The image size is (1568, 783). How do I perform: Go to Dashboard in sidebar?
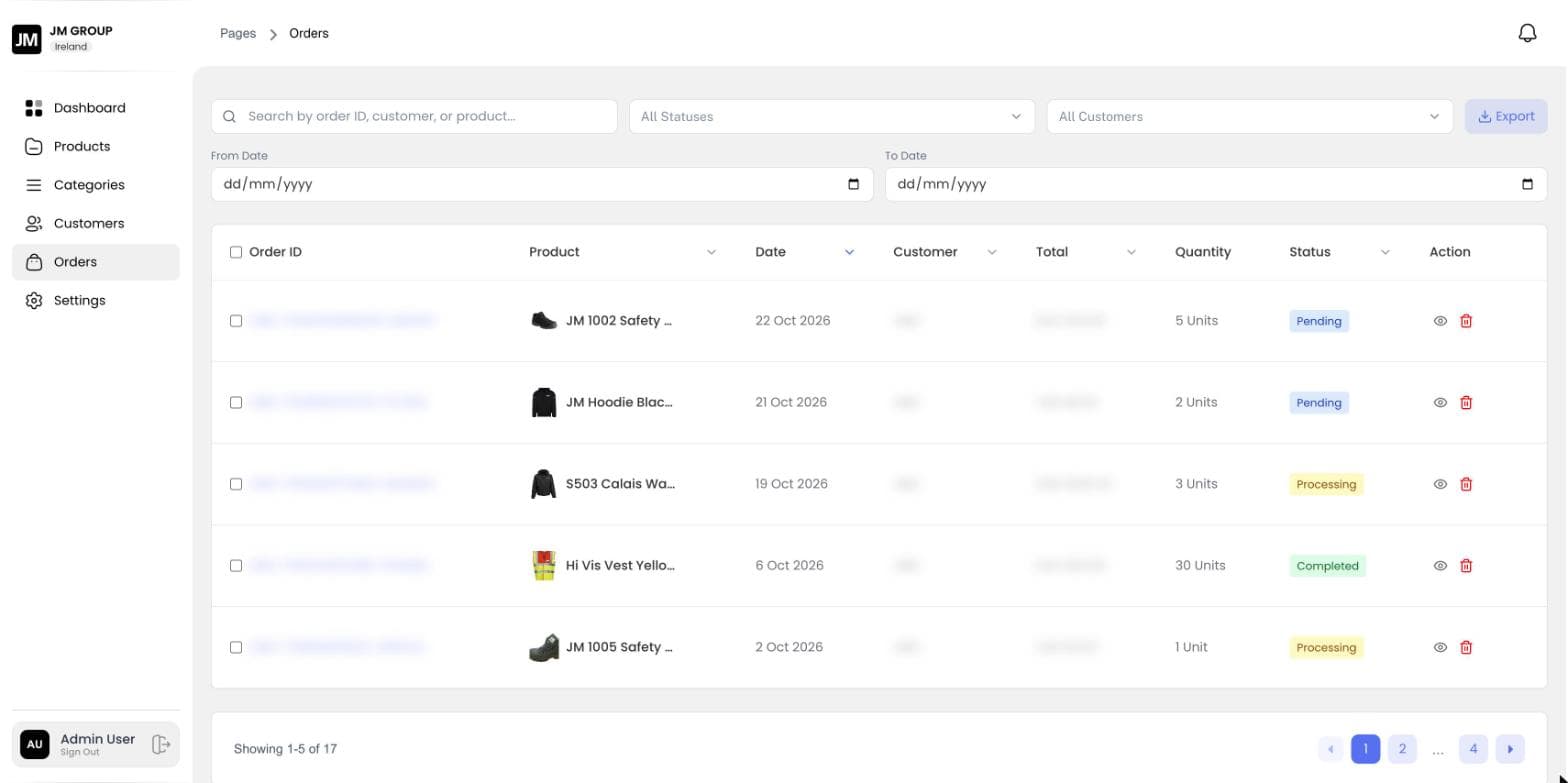[96, 108]
